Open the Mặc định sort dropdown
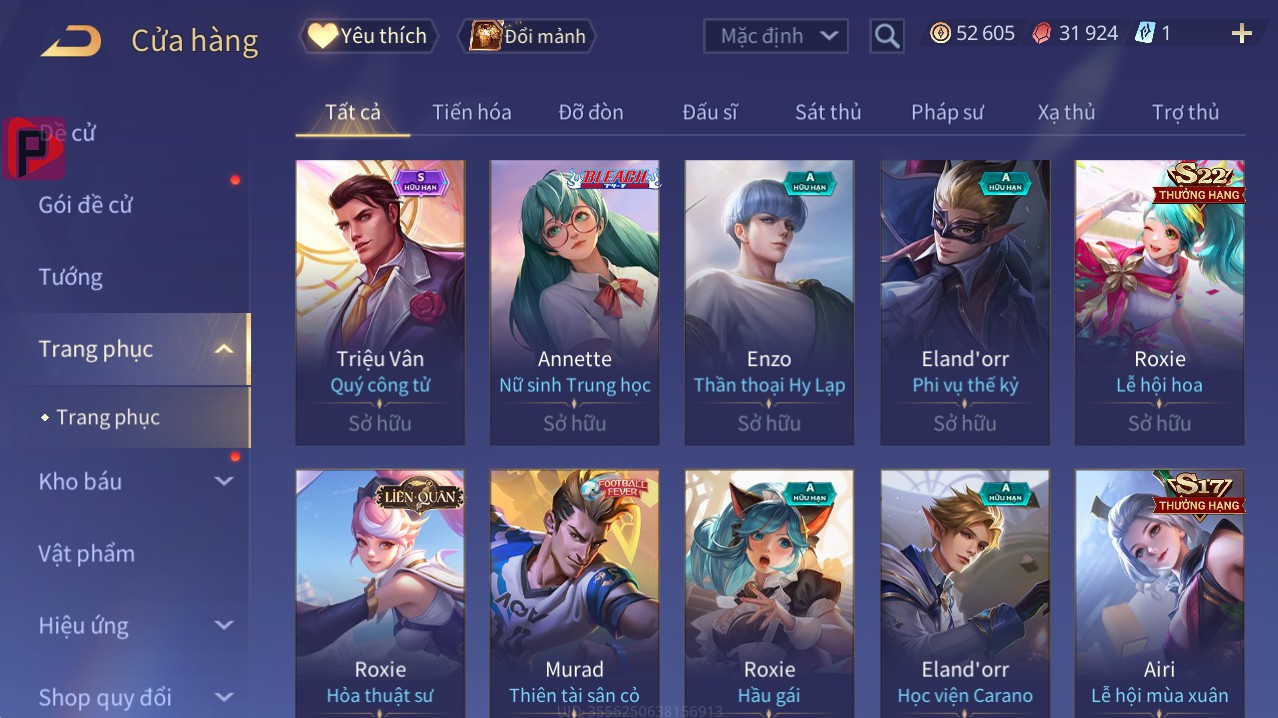Screen dimensions: 1278x718 coord(776,36)
